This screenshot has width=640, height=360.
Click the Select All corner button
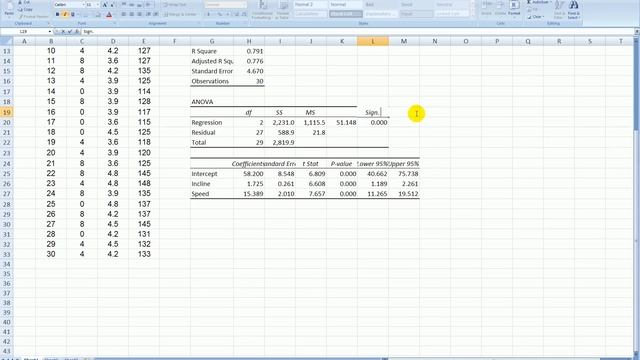7,41
